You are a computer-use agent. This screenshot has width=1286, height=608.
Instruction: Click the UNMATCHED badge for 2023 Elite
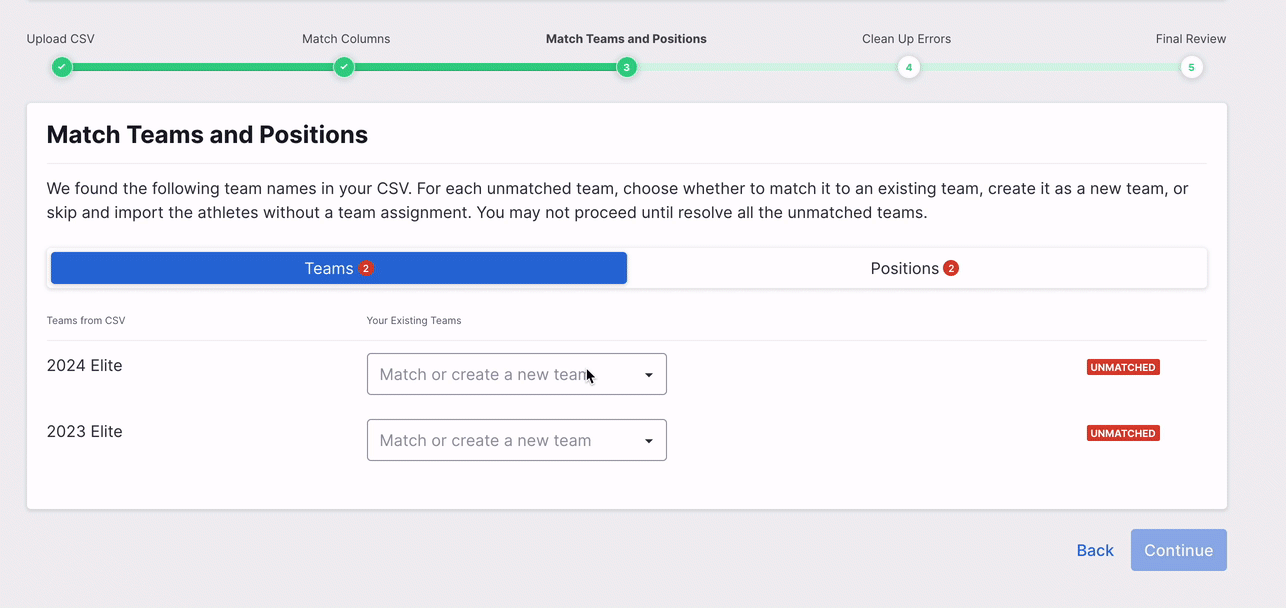coord(1122,433)
